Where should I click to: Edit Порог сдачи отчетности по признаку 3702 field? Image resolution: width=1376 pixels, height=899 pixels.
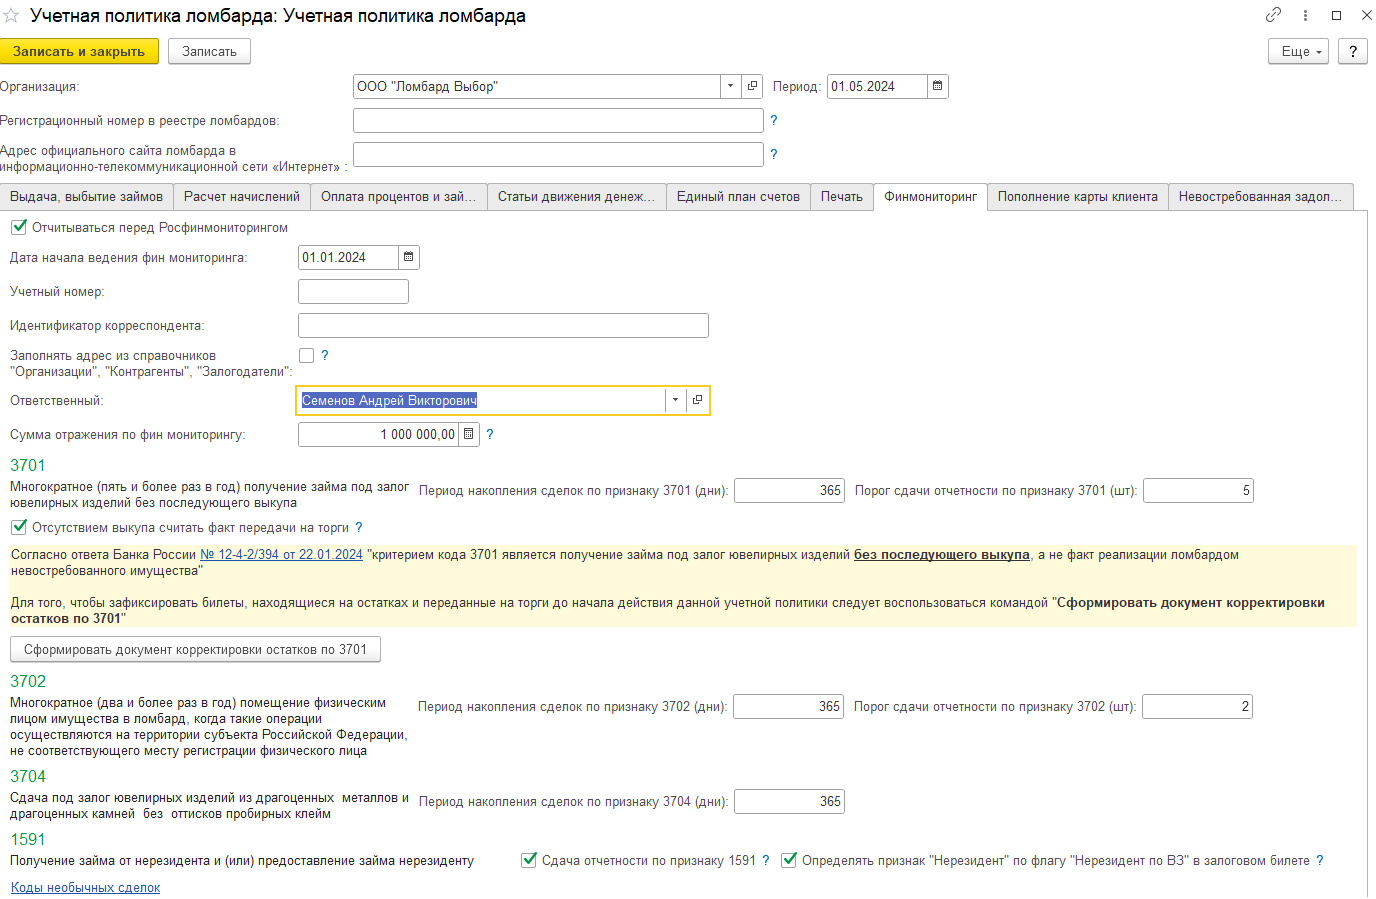pyautogui.click(x=1197, y=706)
